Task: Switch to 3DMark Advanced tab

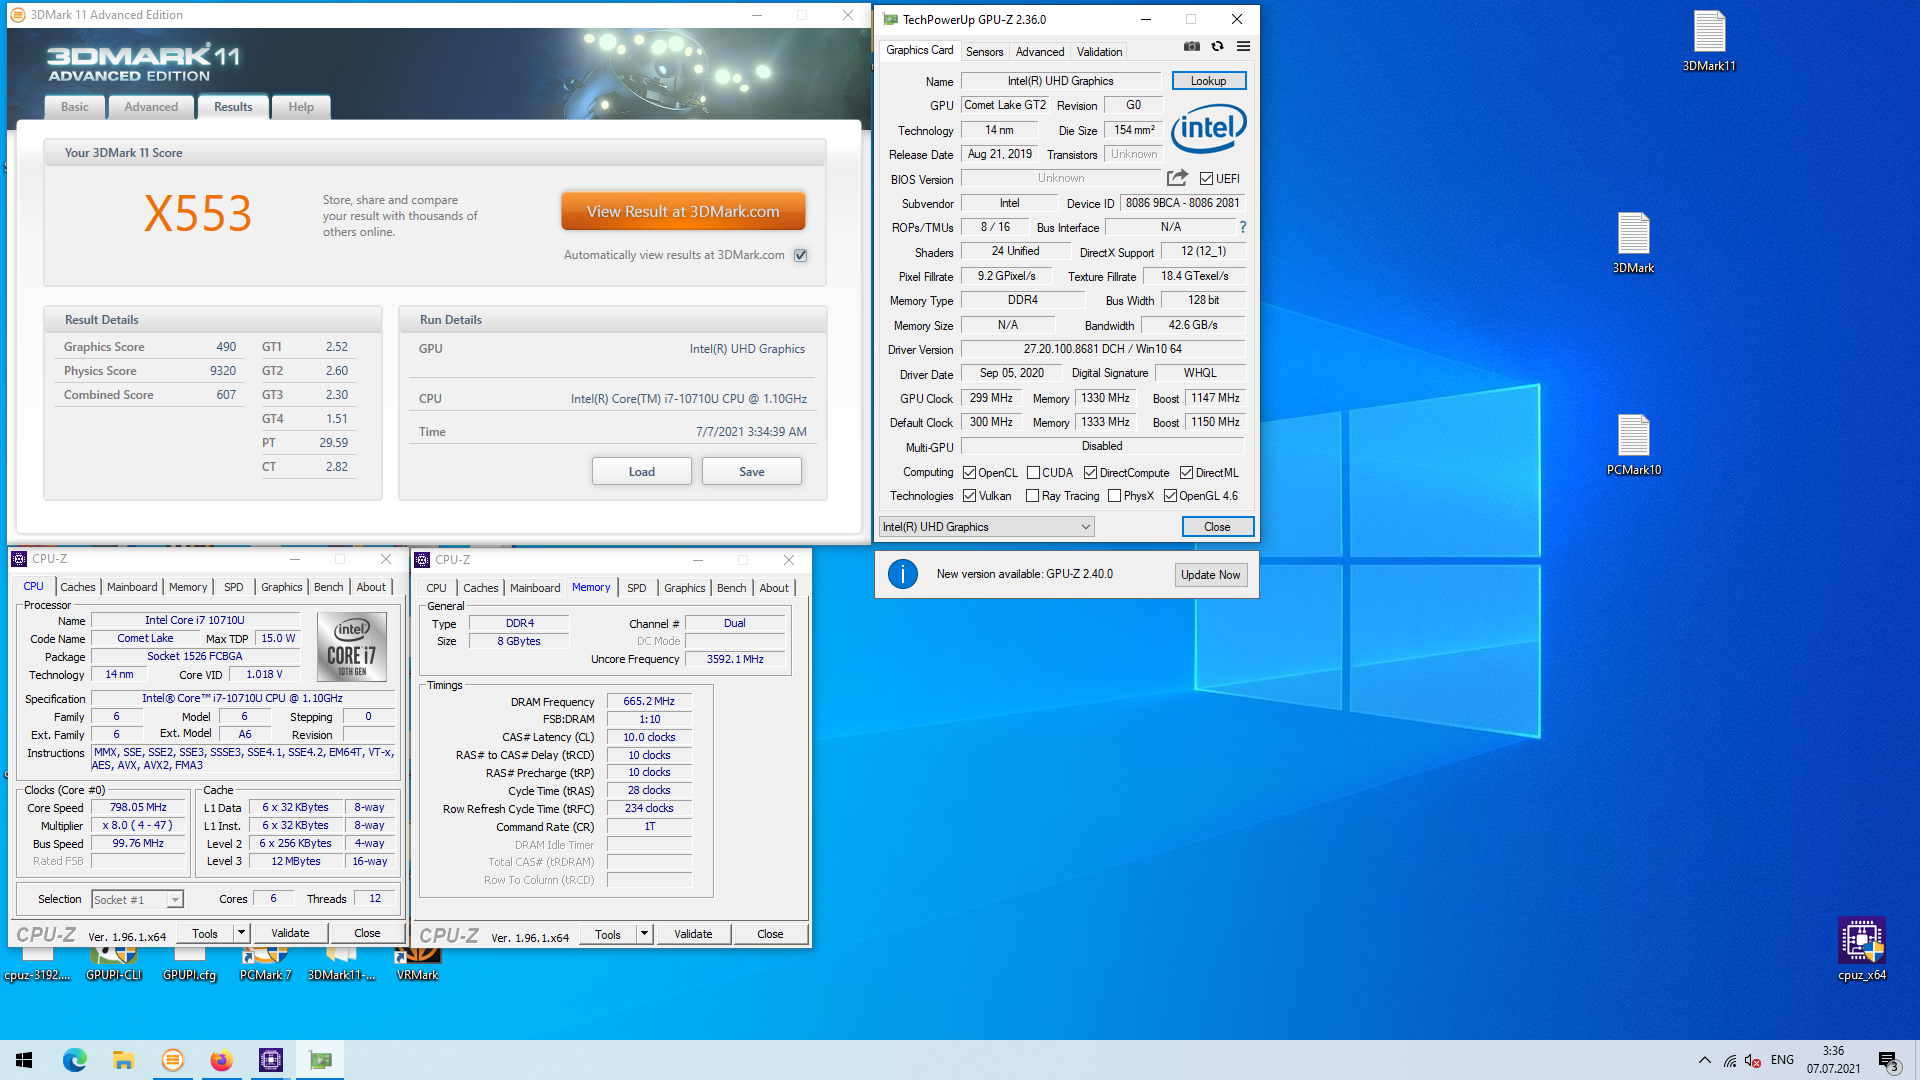Action: point(151,107)
